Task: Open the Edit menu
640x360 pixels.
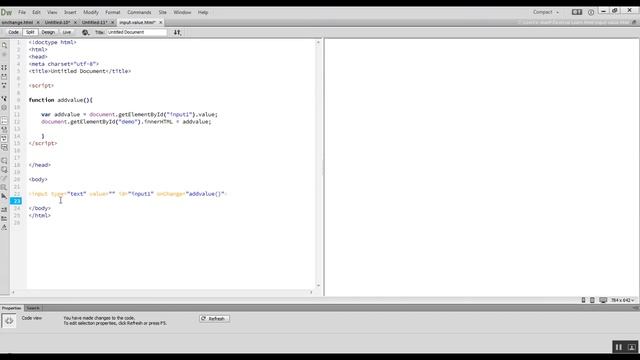Action: 36,12
